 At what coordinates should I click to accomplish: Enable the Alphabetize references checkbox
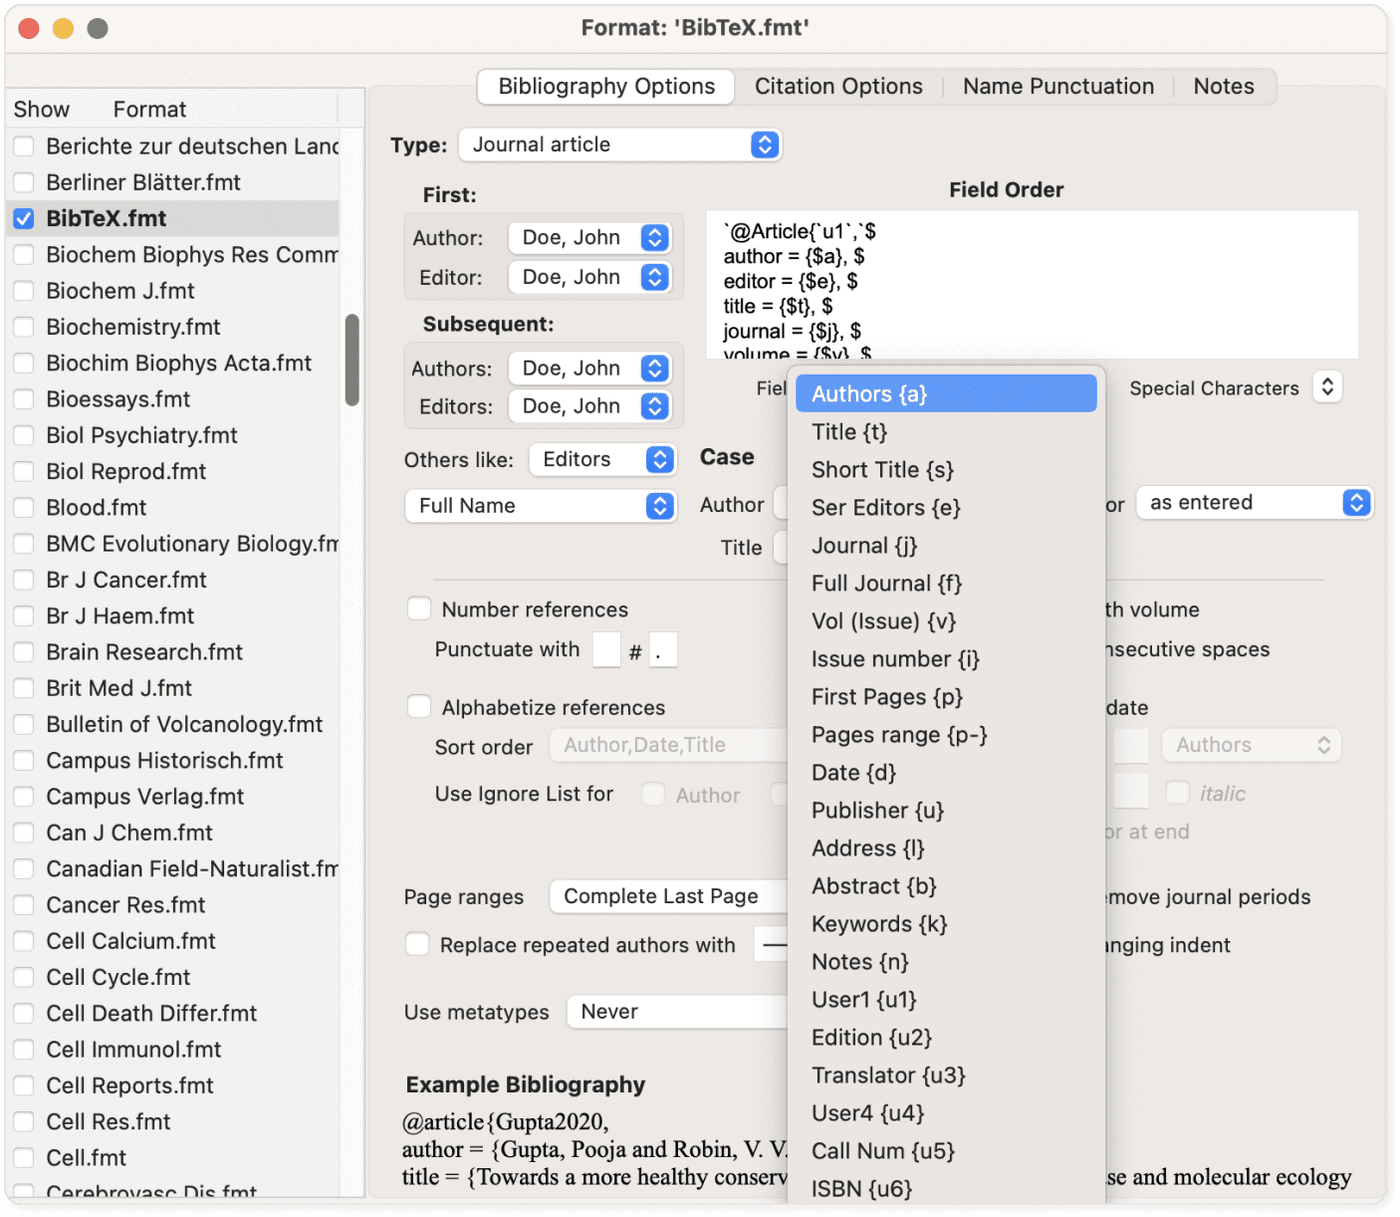click(419, 706)
